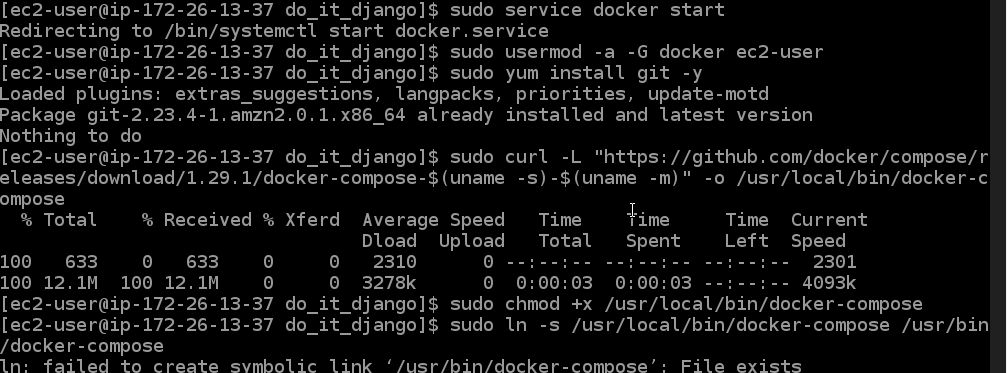Click the 12.1M total download value
Viewport: 1007px width, 373px height.
tap(71, 283)
